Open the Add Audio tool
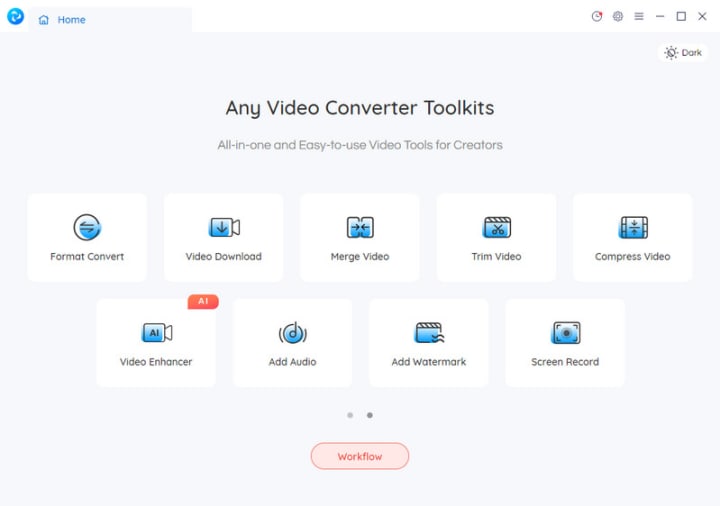Screen dimensions: 720x506 (x=292, y=343)
